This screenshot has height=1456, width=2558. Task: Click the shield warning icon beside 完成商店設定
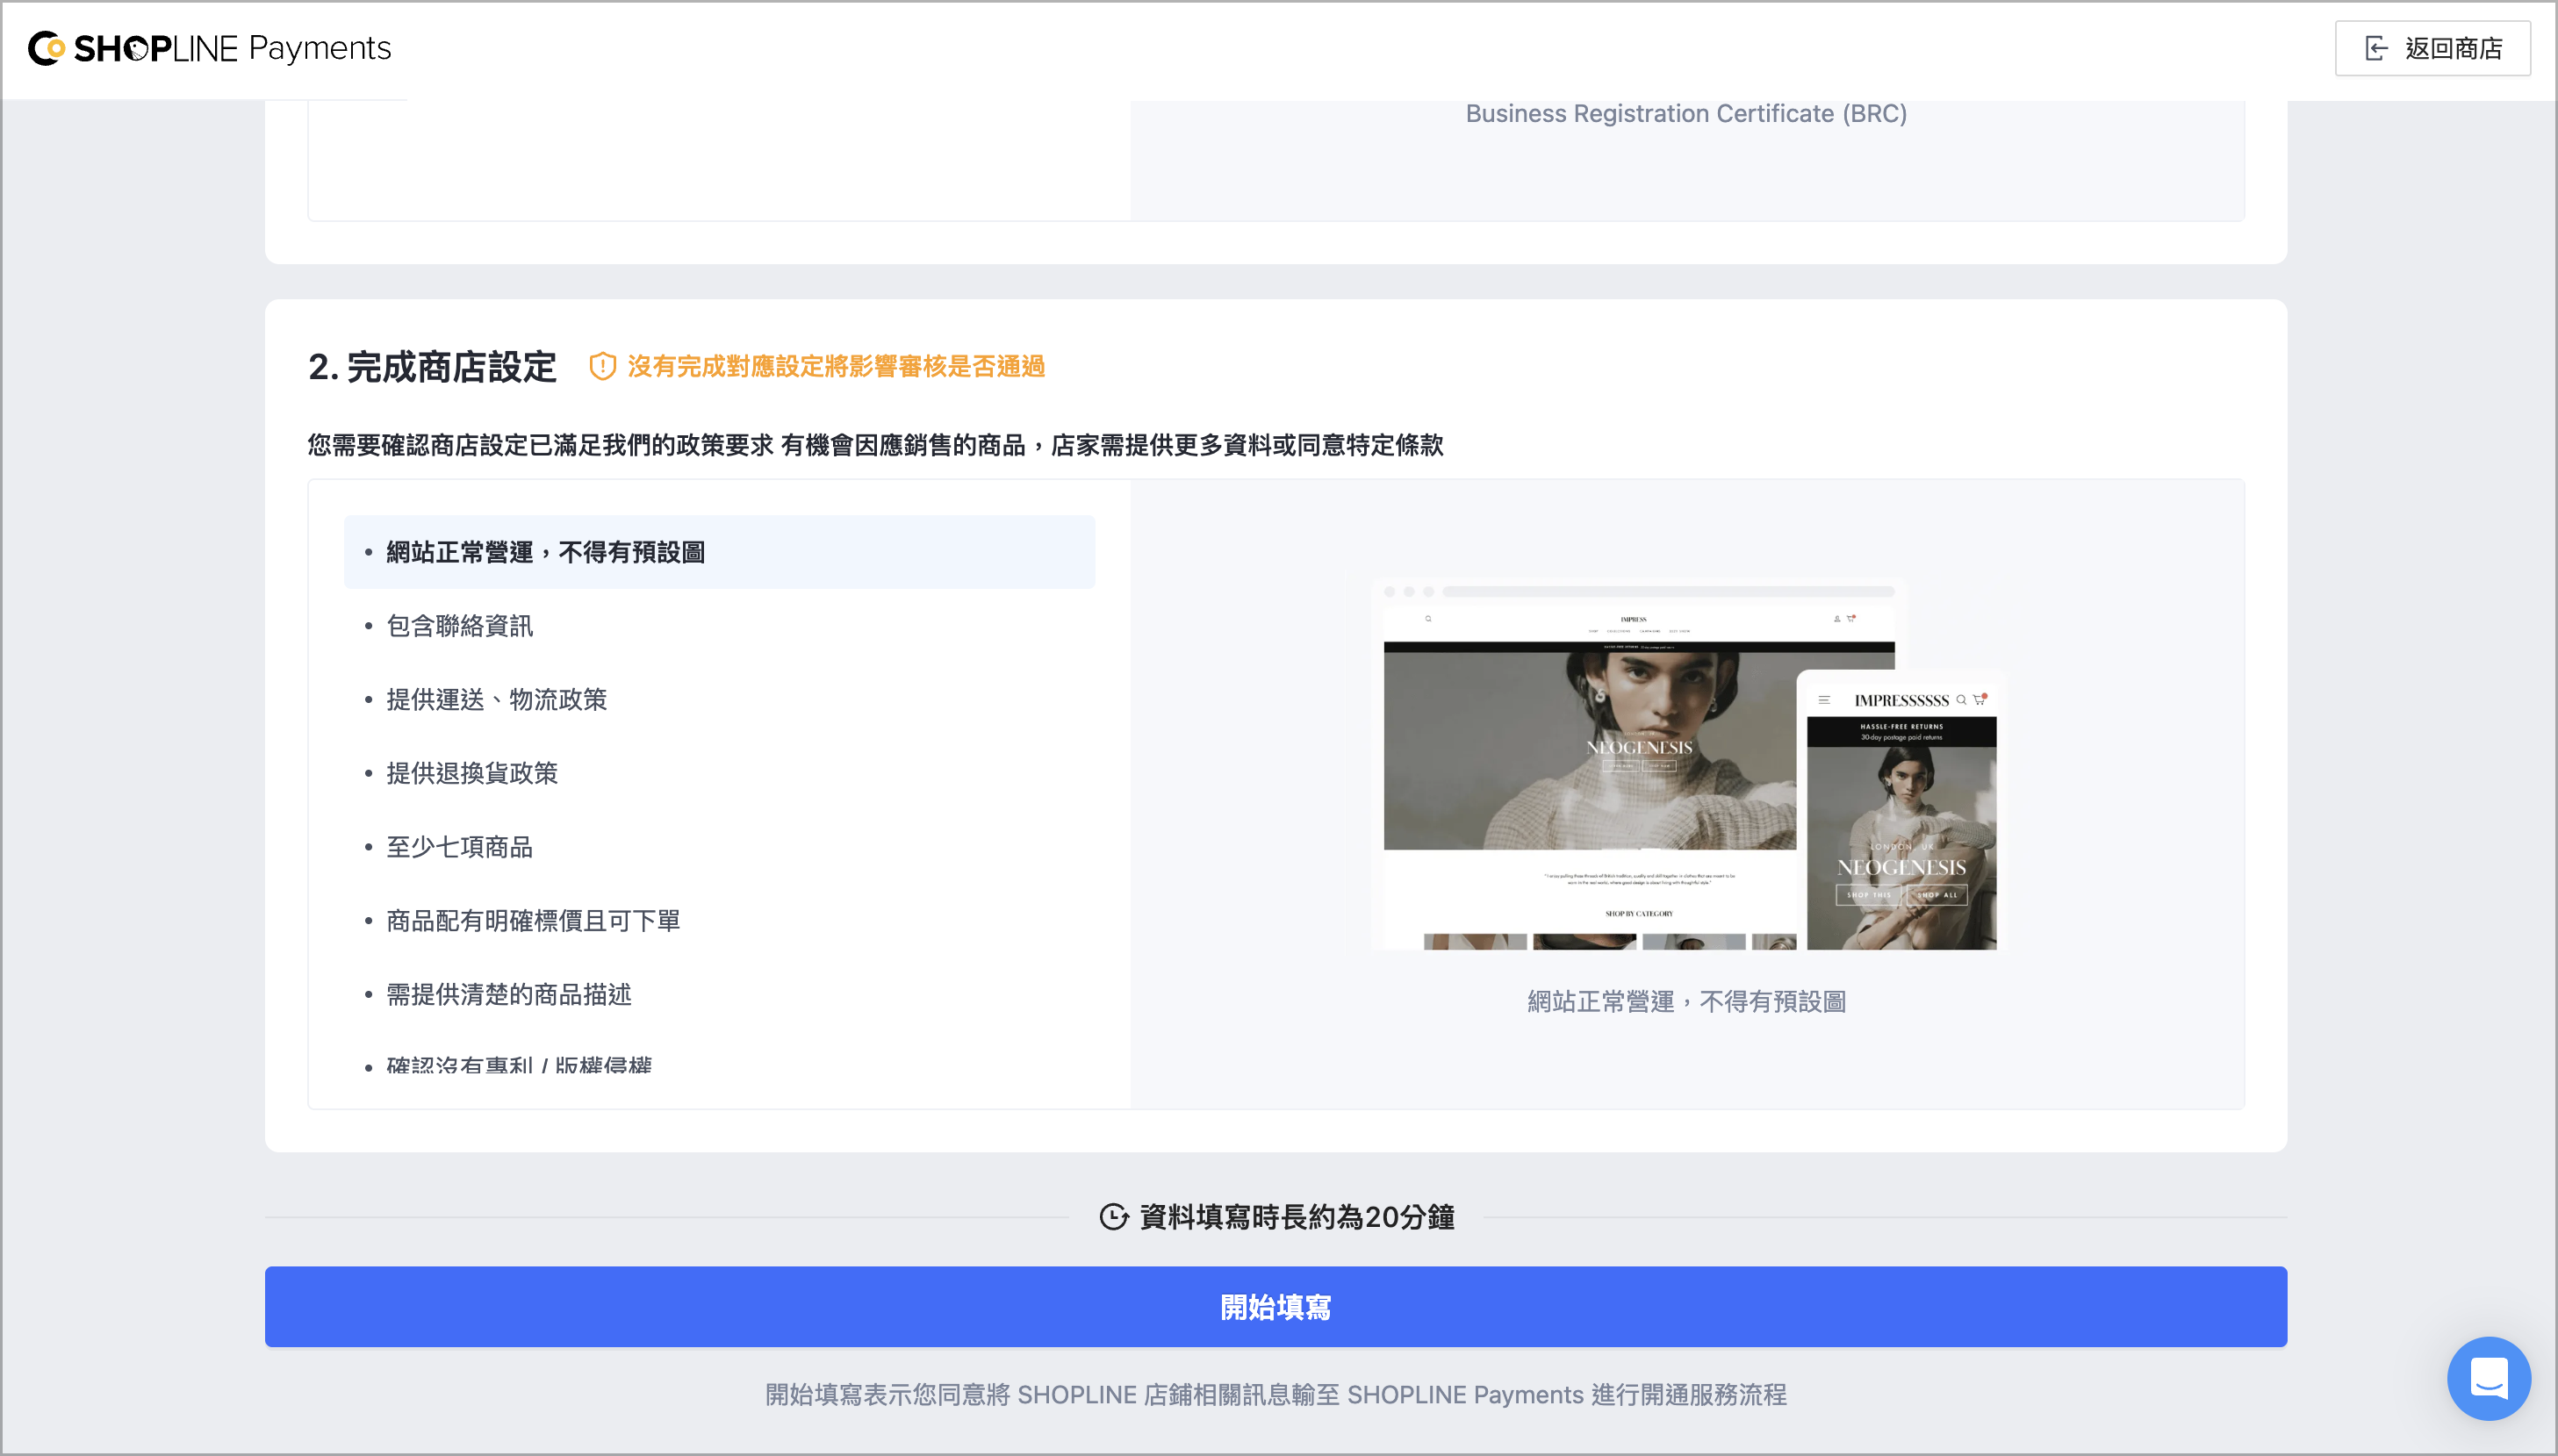(x=602, y=367)
